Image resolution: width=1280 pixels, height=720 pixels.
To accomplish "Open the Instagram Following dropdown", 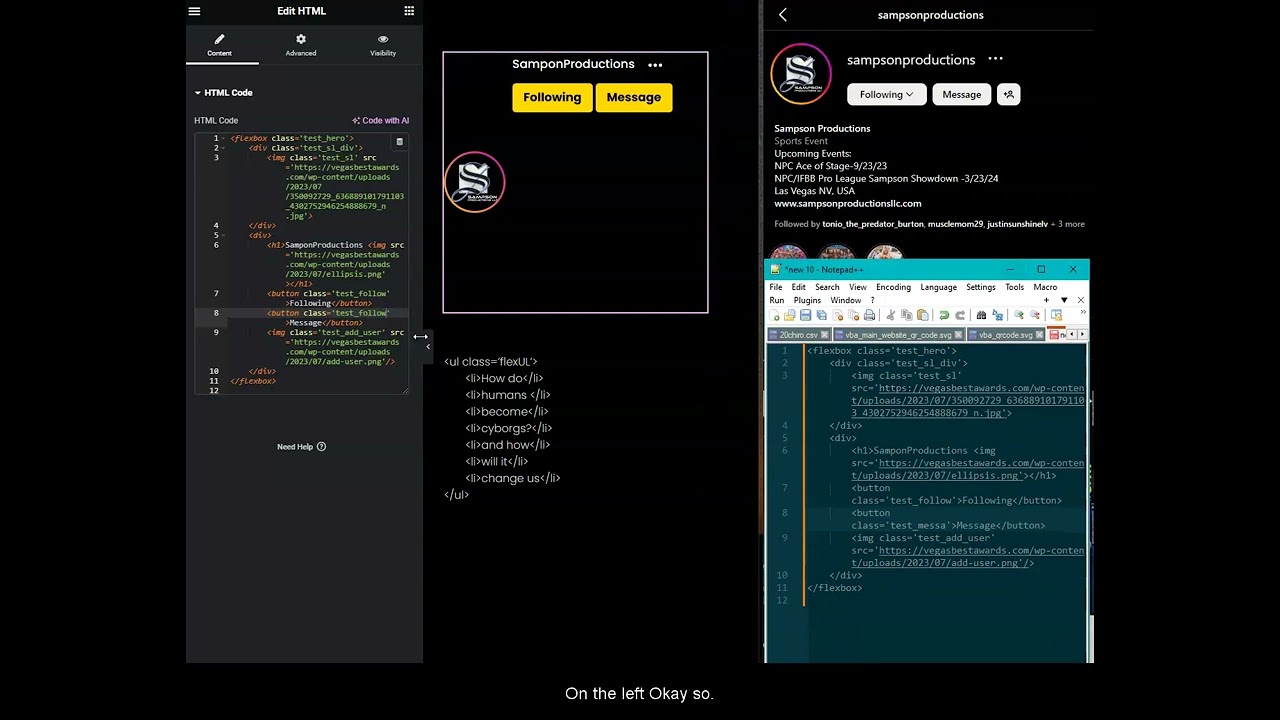I will coord(886,95).
